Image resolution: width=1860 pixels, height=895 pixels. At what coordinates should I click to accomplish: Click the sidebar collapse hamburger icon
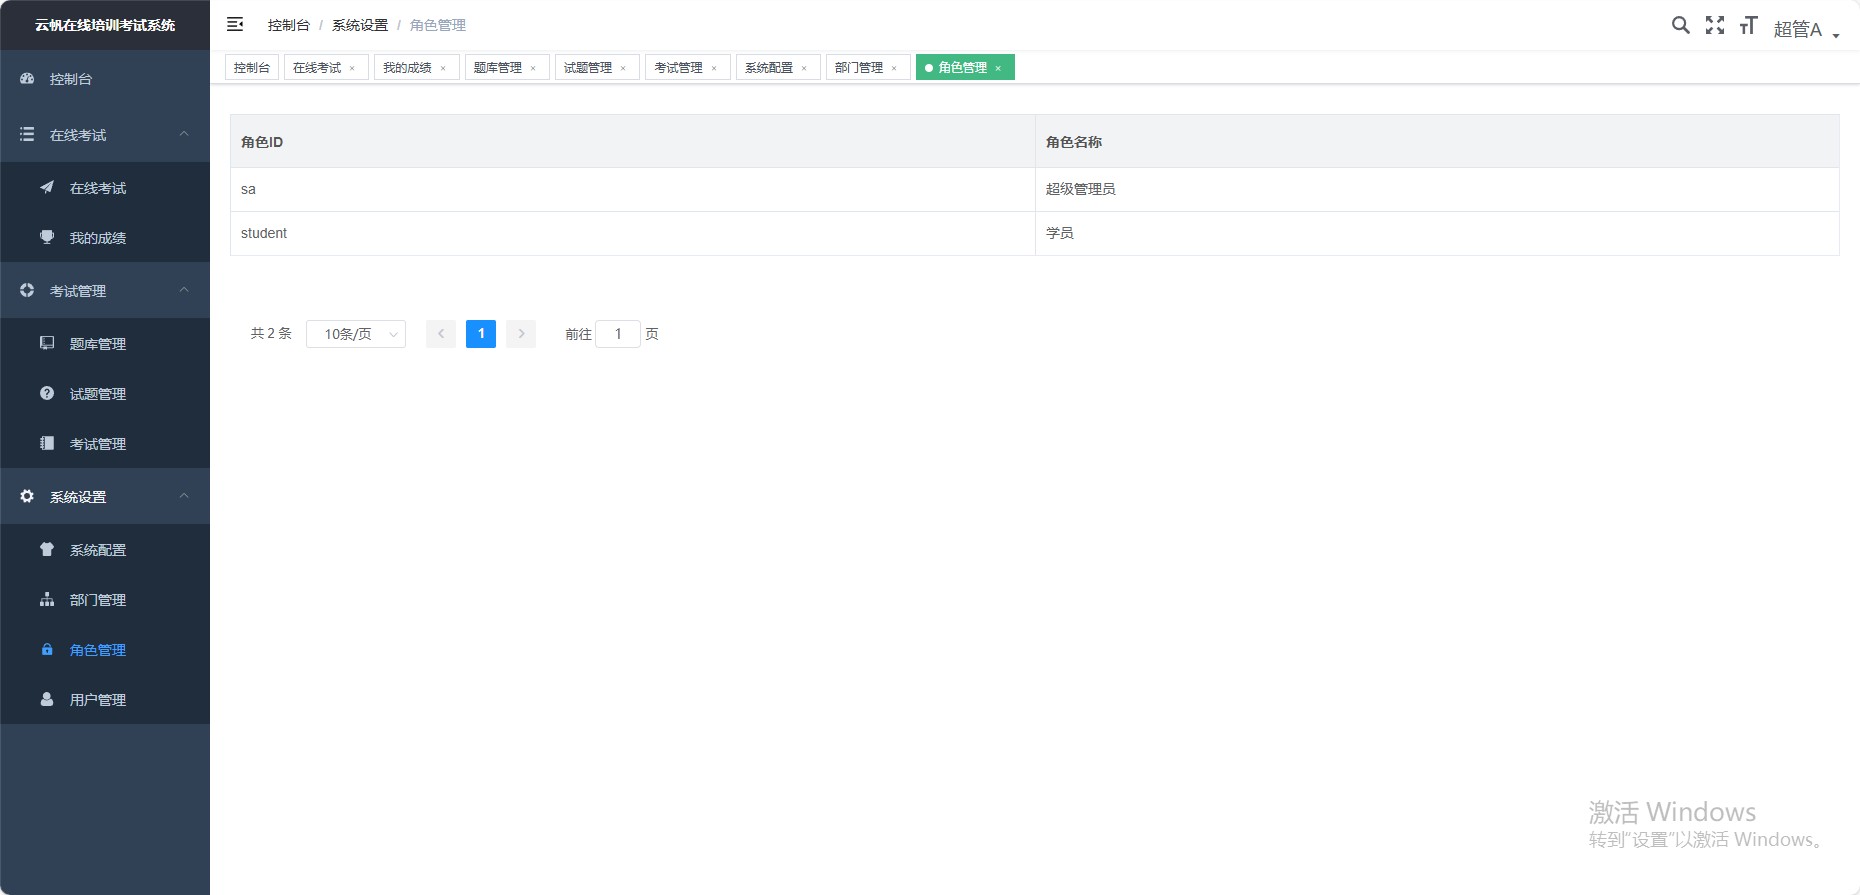(x=235, y=24)
